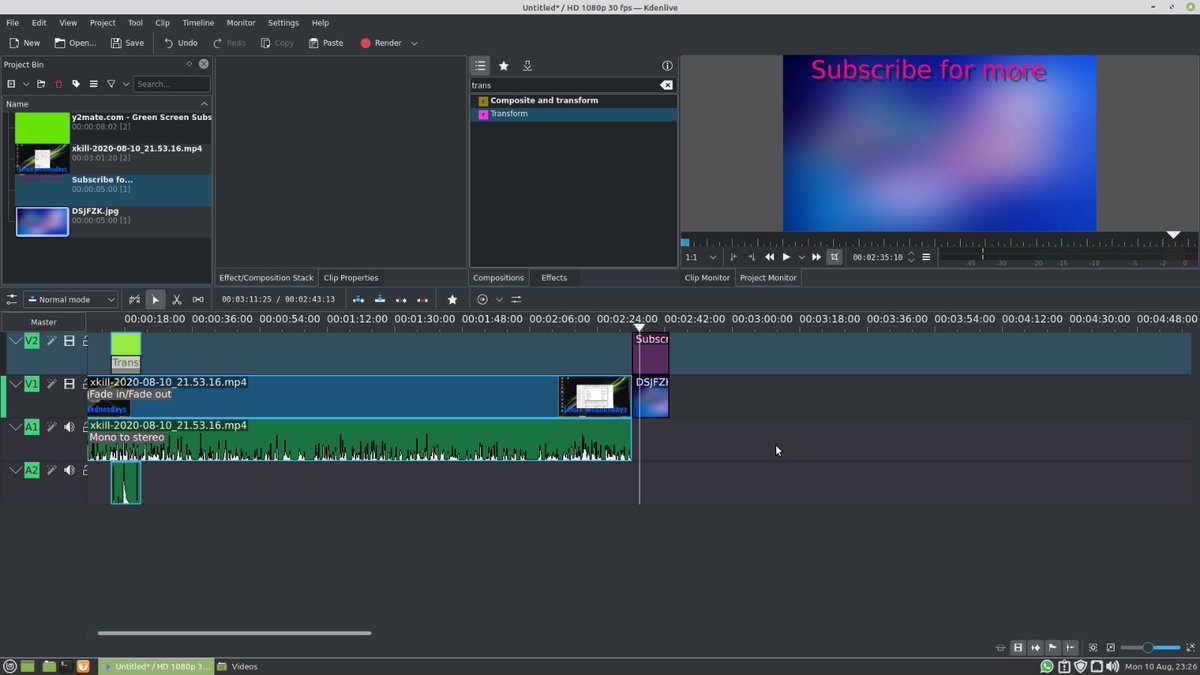Select the standard Edit tool
1200x675 pixels.
[155, 299]
